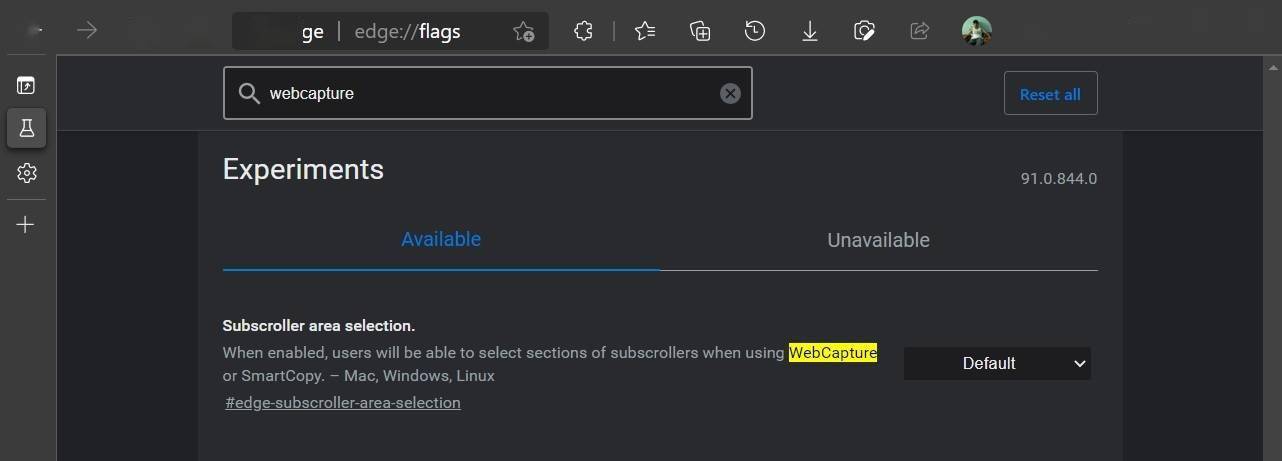The height and width of the screenshot is (461, 1282).
Task: Click the Web capture toolbar icon
Action: (x=865, y=31)
